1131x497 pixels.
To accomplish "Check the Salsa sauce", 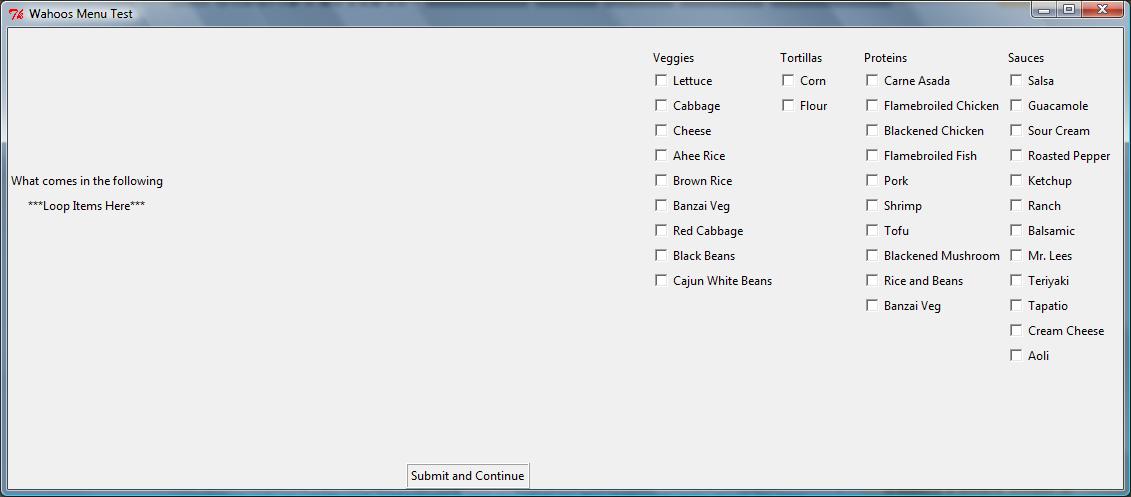I will click(1016, 80).
